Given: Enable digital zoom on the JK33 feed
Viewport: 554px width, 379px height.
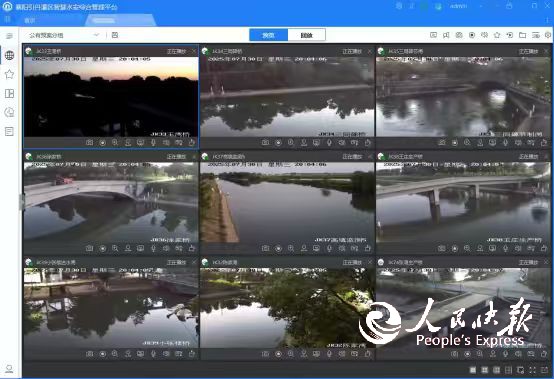Looking at the screenshot, I should [x=115, y=143].
